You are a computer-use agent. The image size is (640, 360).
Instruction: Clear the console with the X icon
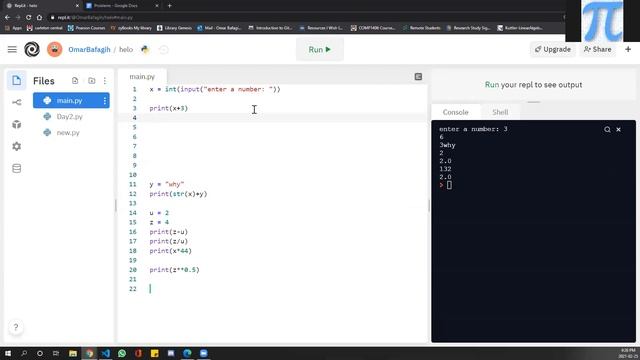(618, 129)
